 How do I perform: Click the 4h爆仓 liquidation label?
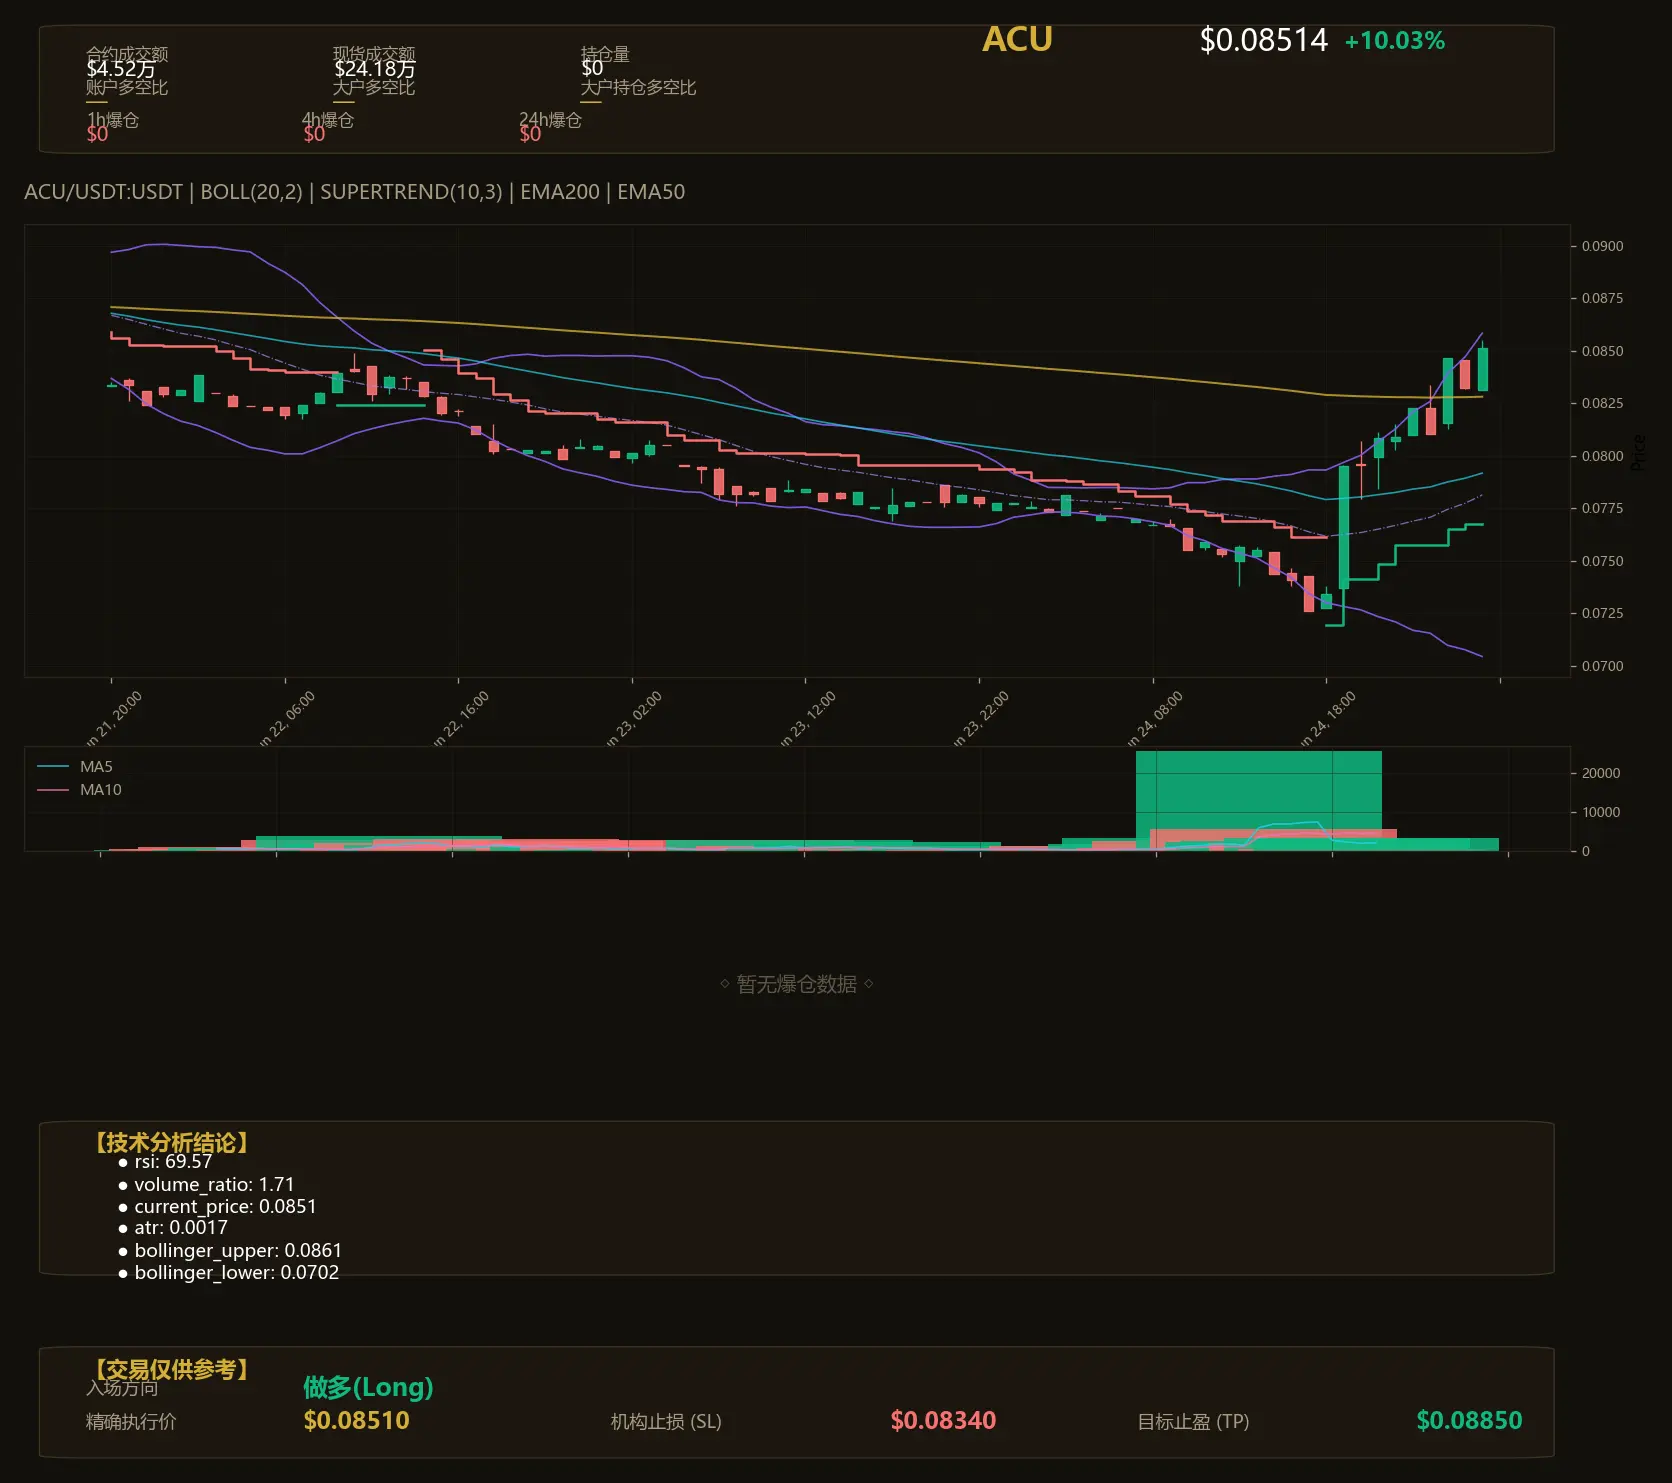(329, 120)
